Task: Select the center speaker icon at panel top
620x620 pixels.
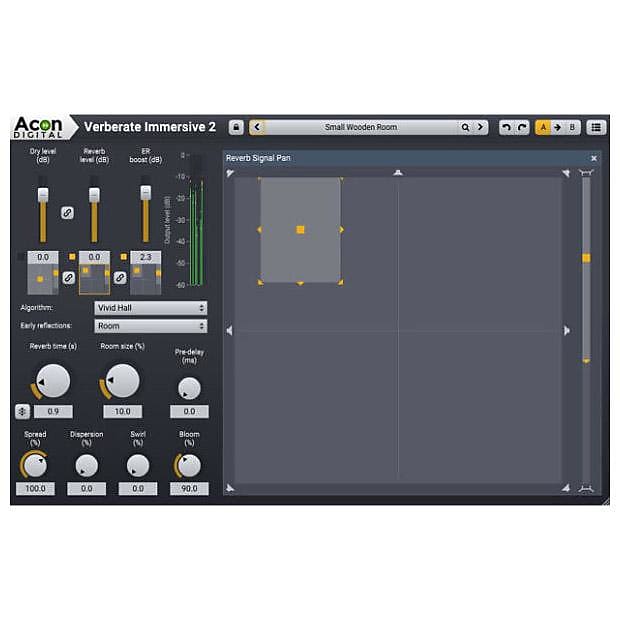Action: 398,172
